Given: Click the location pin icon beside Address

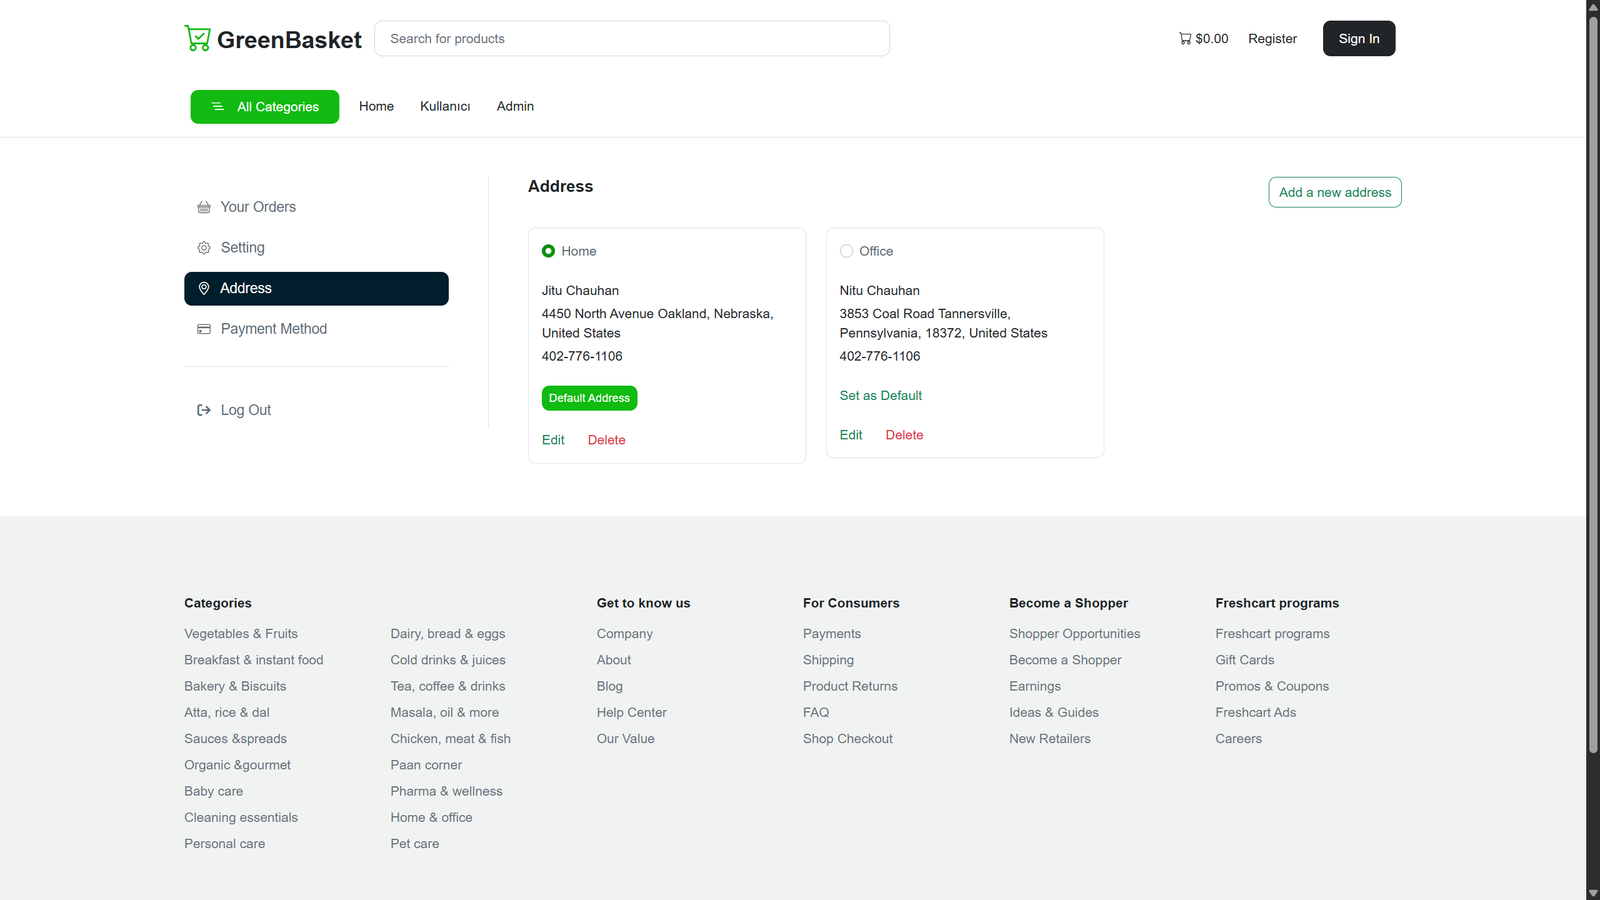Looking at the screenshot, I should [x=204, y=288].
